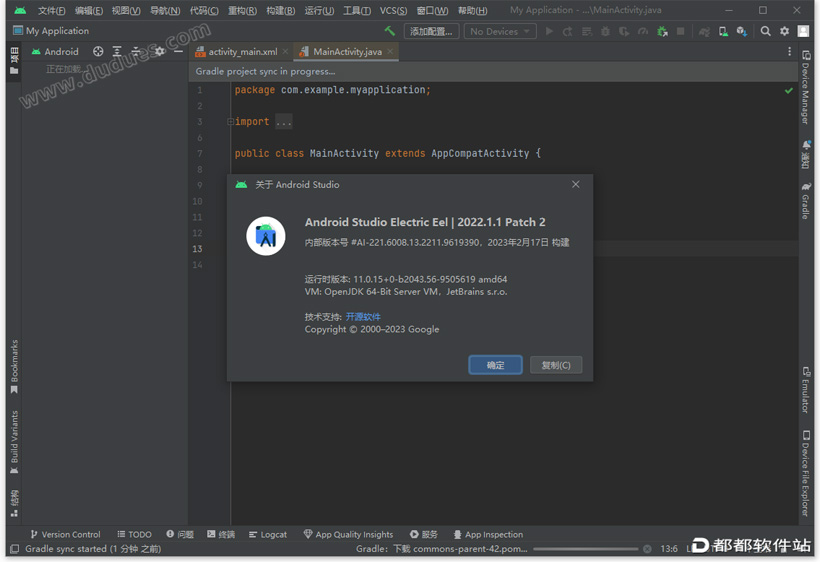Screen dimensions: 820x562
Task: Click the Expand All icon in Project panel
Action: (x=117, y=51)
